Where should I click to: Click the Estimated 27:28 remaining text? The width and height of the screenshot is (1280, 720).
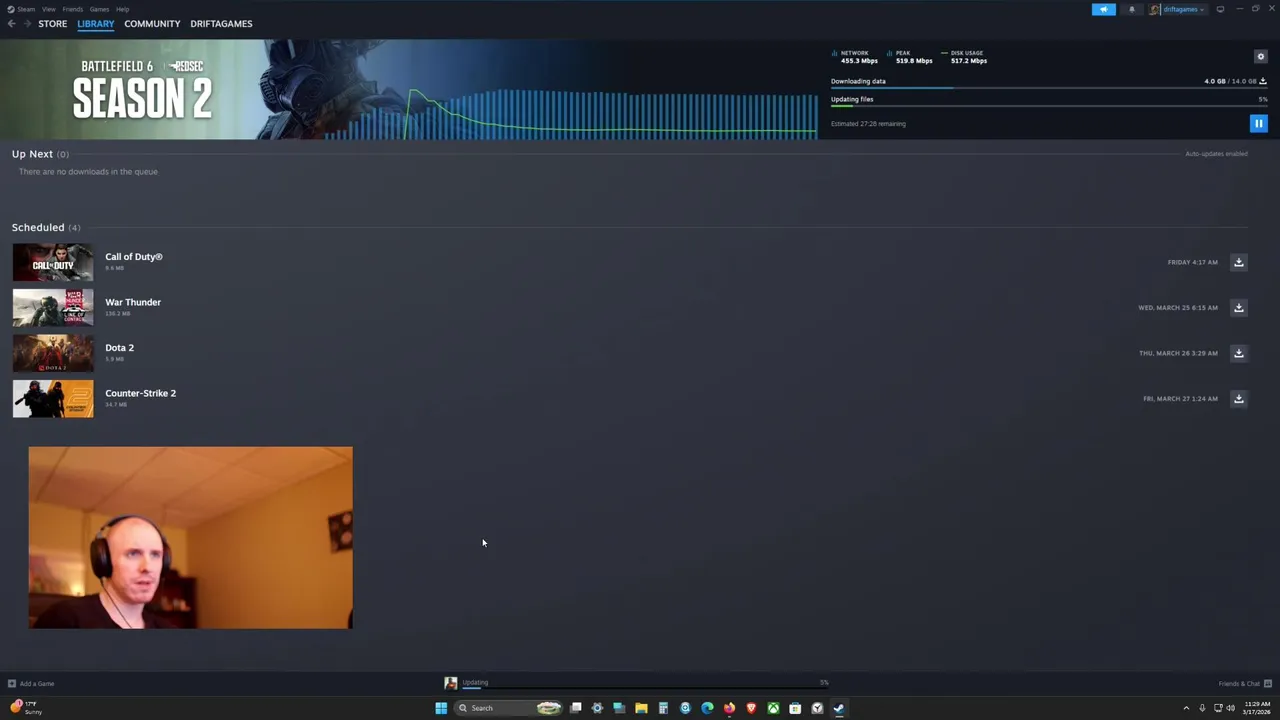868,124
